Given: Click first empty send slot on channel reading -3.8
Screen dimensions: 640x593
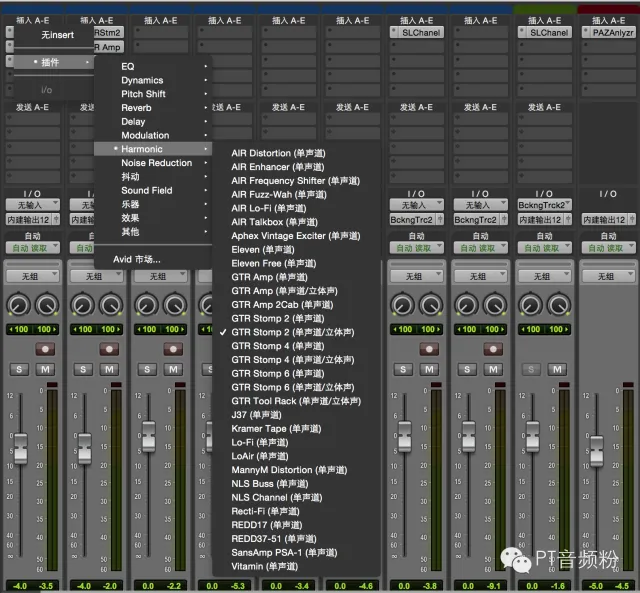Looking at the screenshot, I should tap(417, 119).
